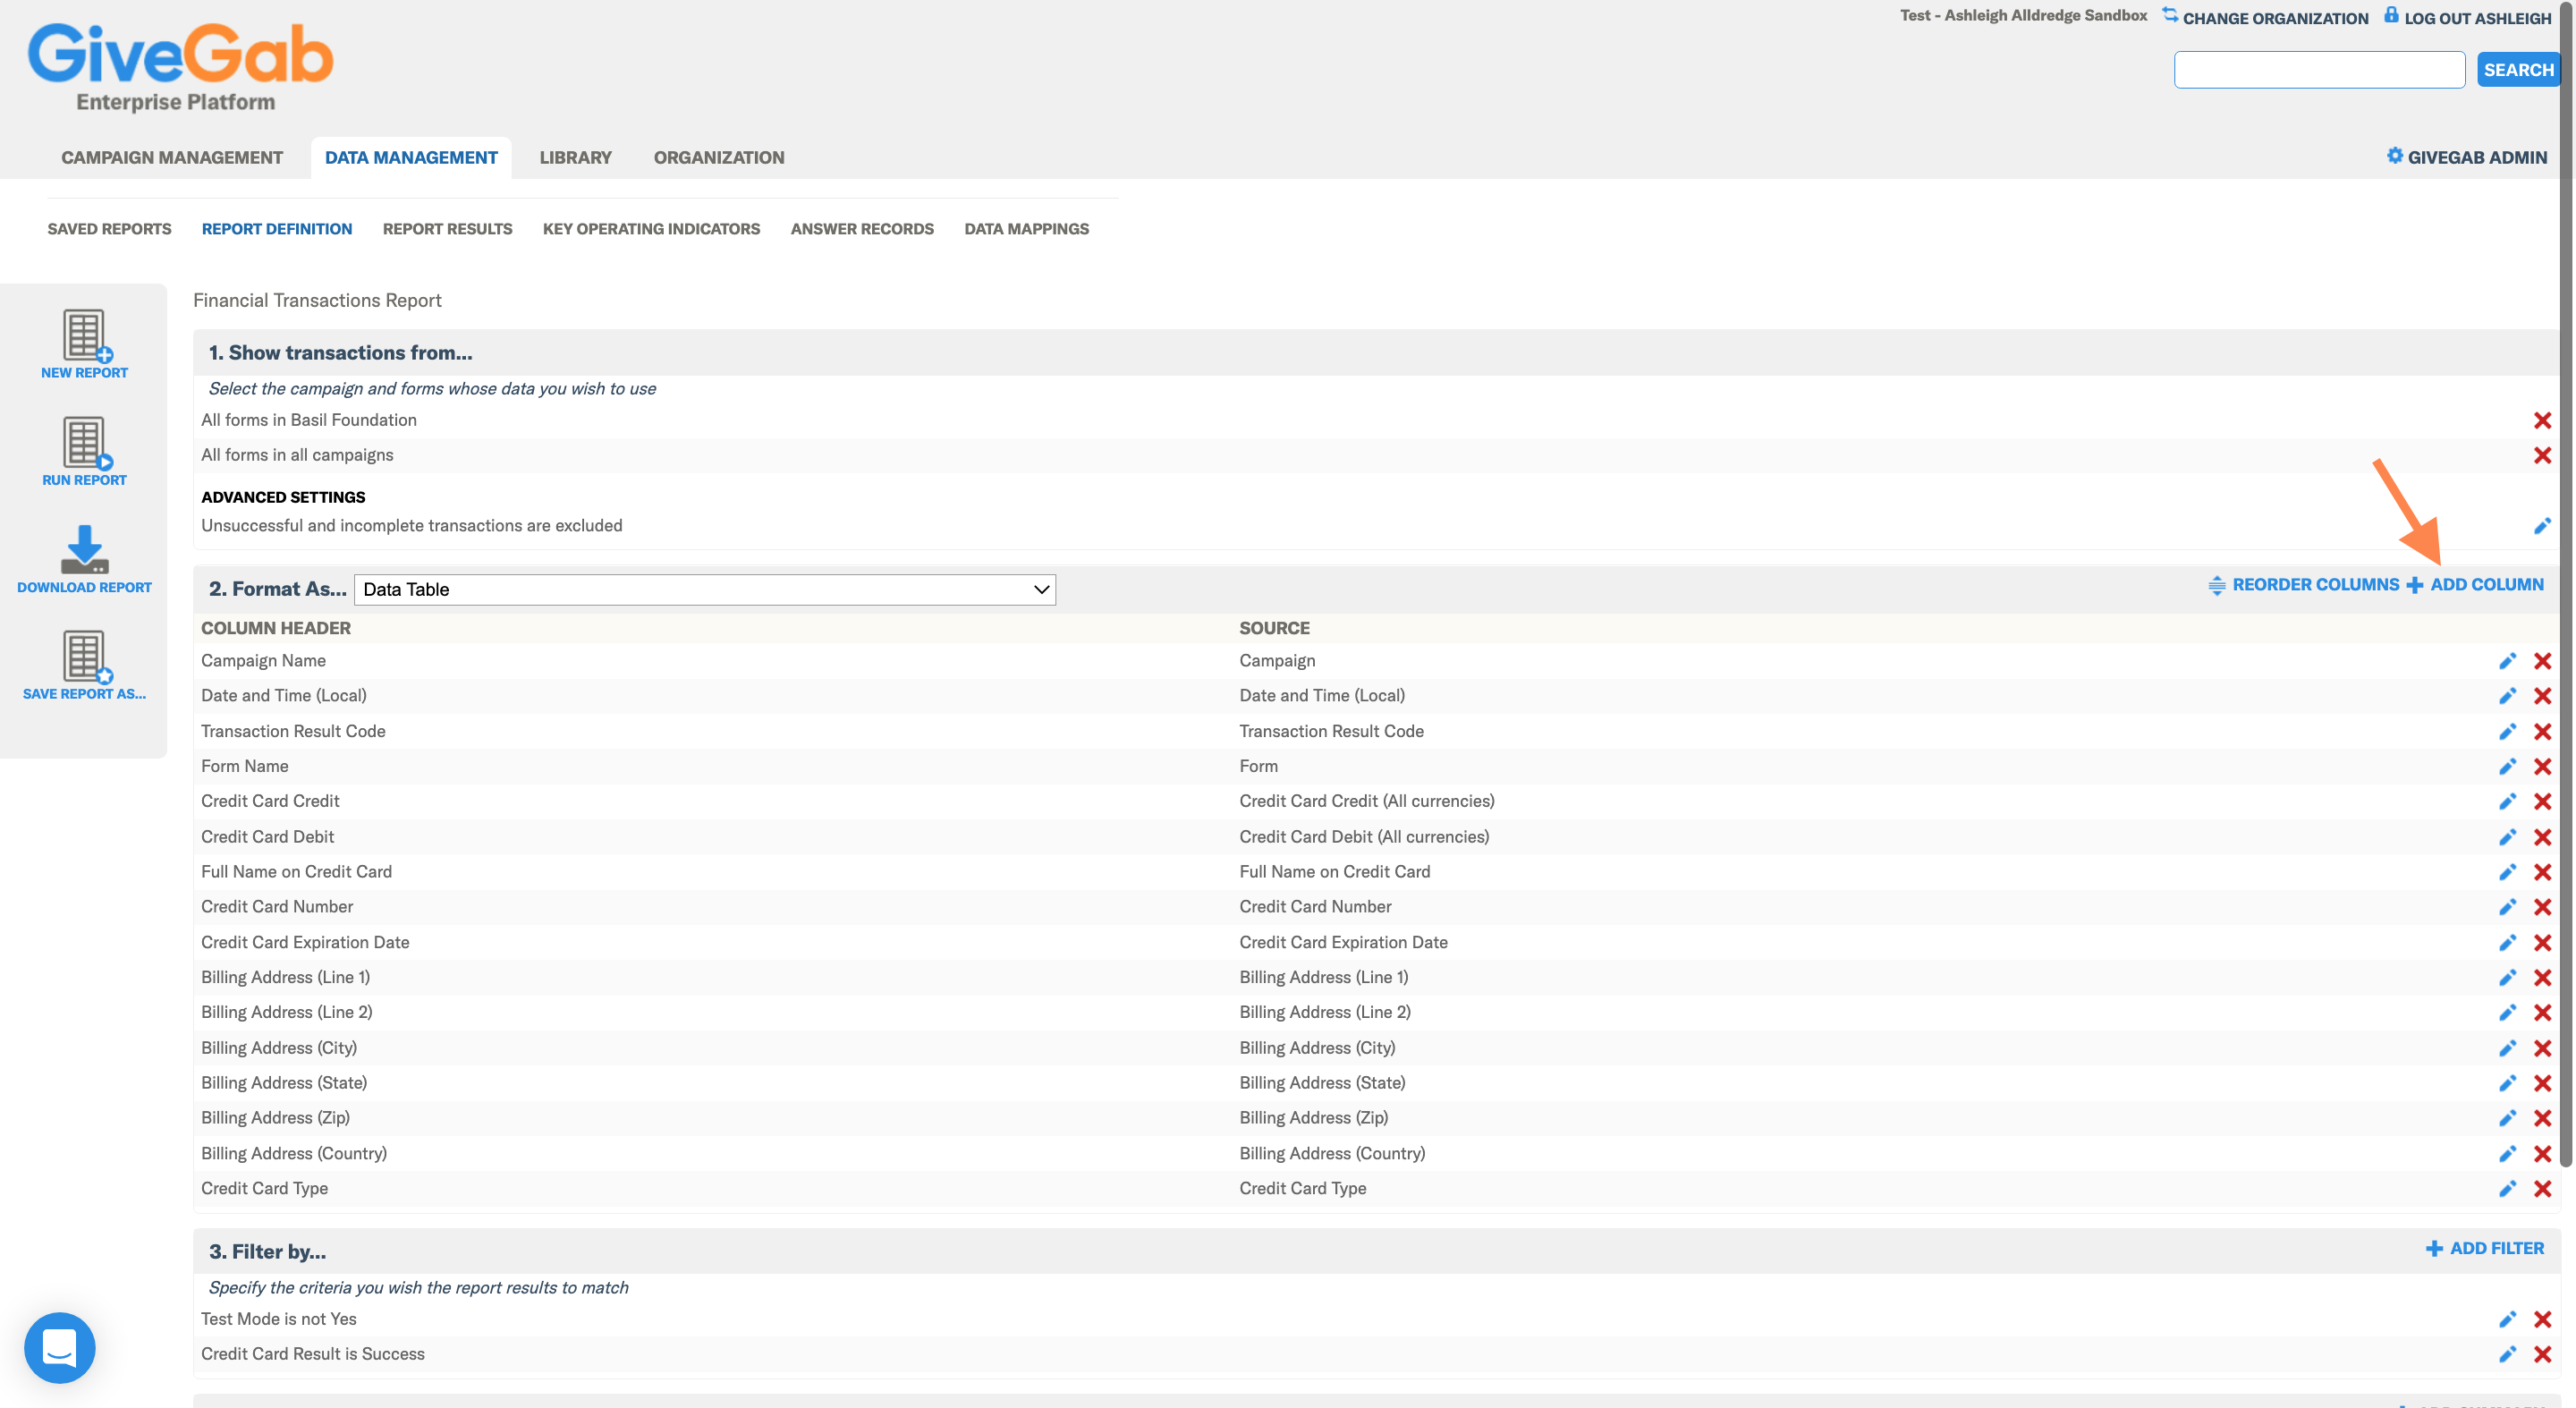
Task: Click the 'Financial Transactions Report' title
Action: point(317,300)
